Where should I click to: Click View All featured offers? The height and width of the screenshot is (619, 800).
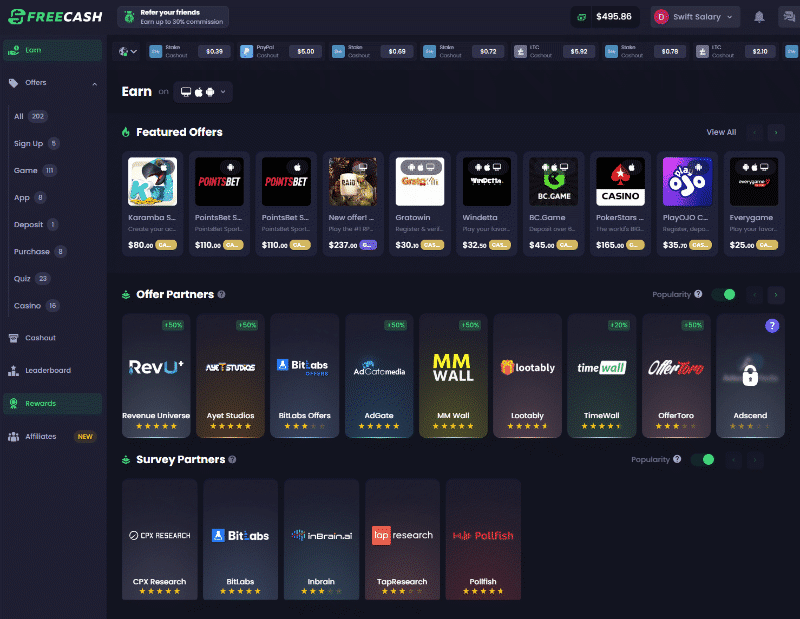(x=721, y=132)
